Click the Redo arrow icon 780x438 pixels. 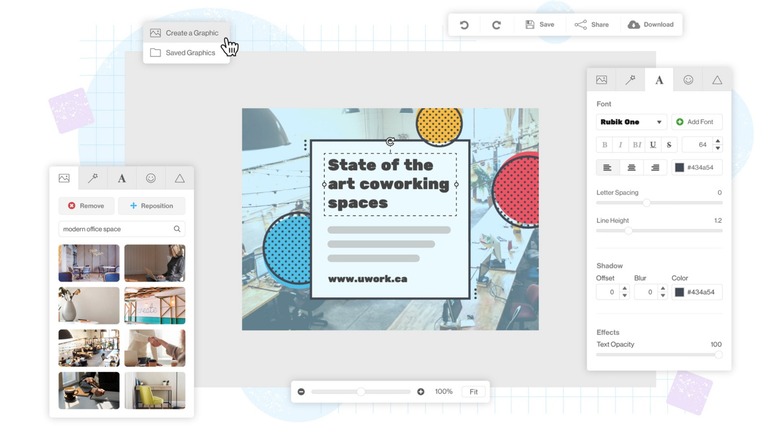pos(496,24)
